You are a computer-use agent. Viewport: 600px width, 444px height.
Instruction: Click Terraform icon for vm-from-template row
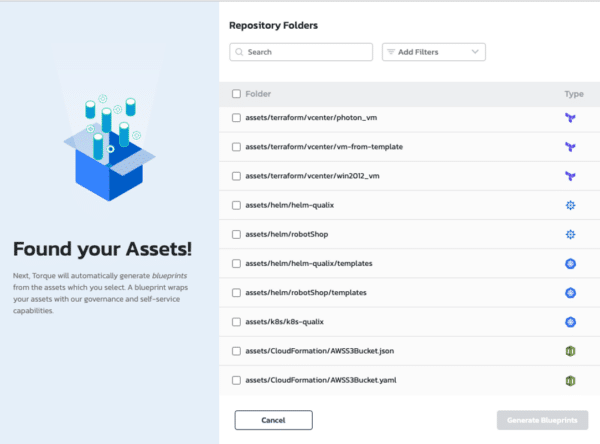pos(570,147)
